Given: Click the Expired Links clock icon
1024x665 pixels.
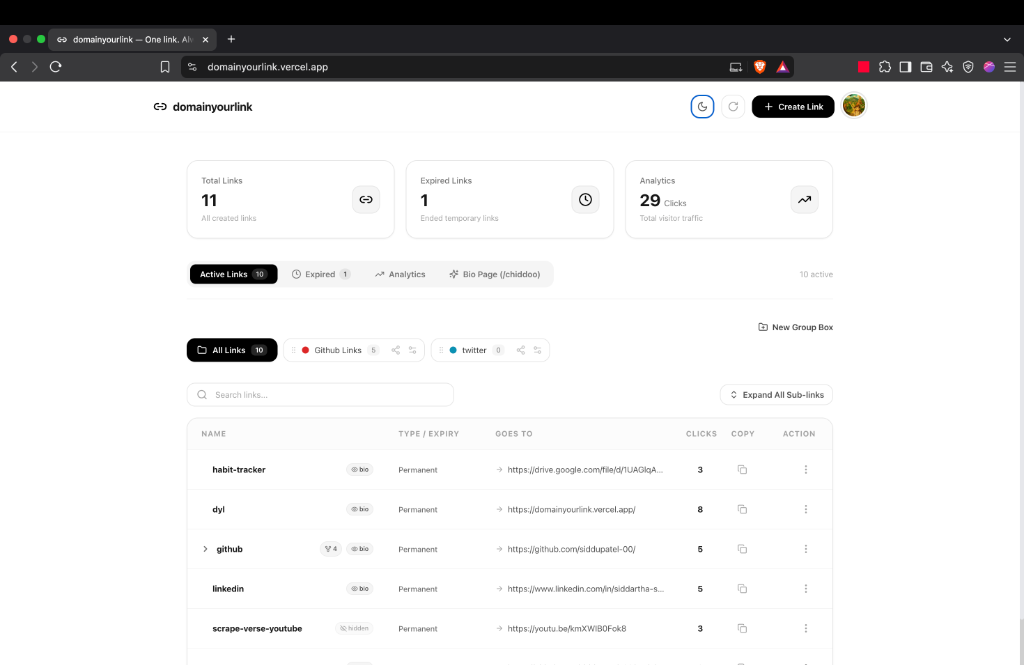Looking at the screenshot, I should click(585, 199).
